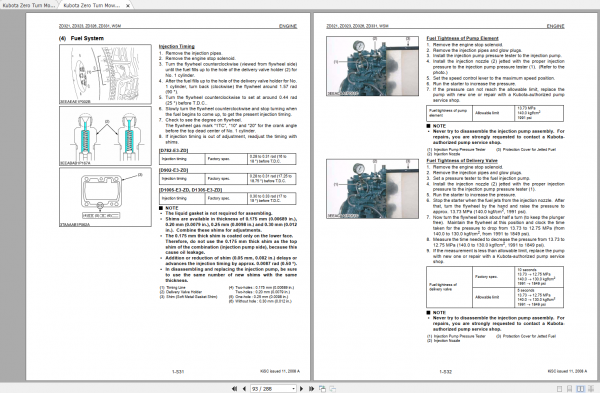Go to the next page
This screenshot has width=600, height=393.
tap(302, 388)
